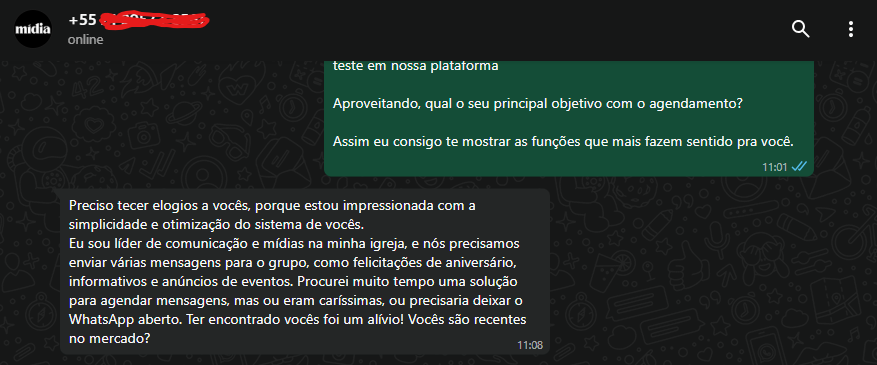Click the "no mercado?" closing text

click(x=110, y=339)
